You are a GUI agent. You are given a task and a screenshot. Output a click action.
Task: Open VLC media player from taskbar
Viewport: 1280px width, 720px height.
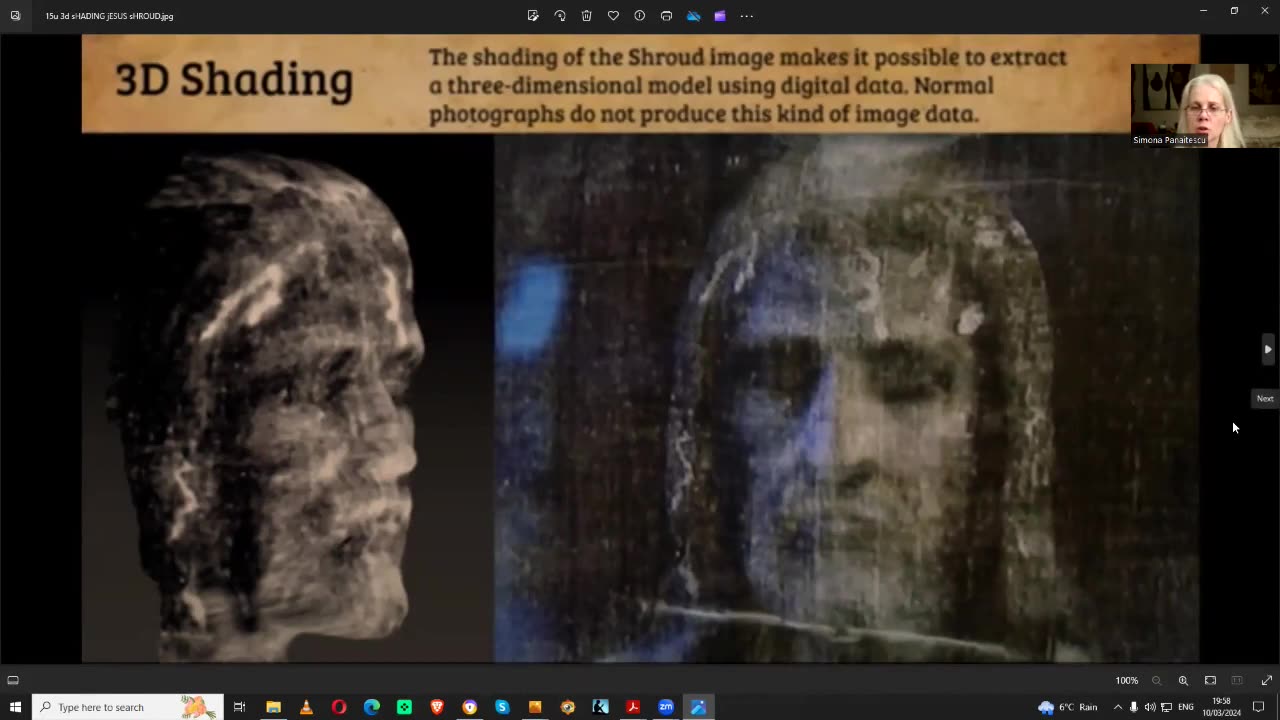[x=306, y=707]
